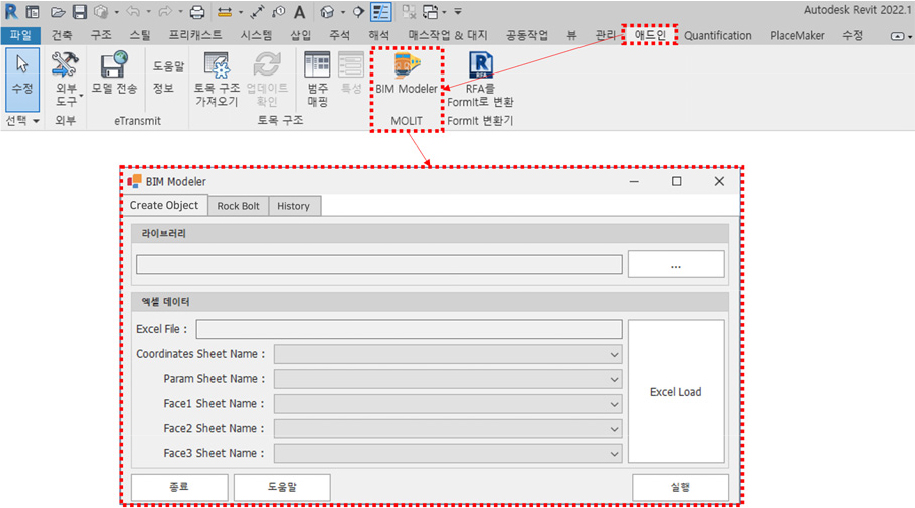
Task: Open the Switch Windows dropdown arrow
Action: (x=444, y=12)
